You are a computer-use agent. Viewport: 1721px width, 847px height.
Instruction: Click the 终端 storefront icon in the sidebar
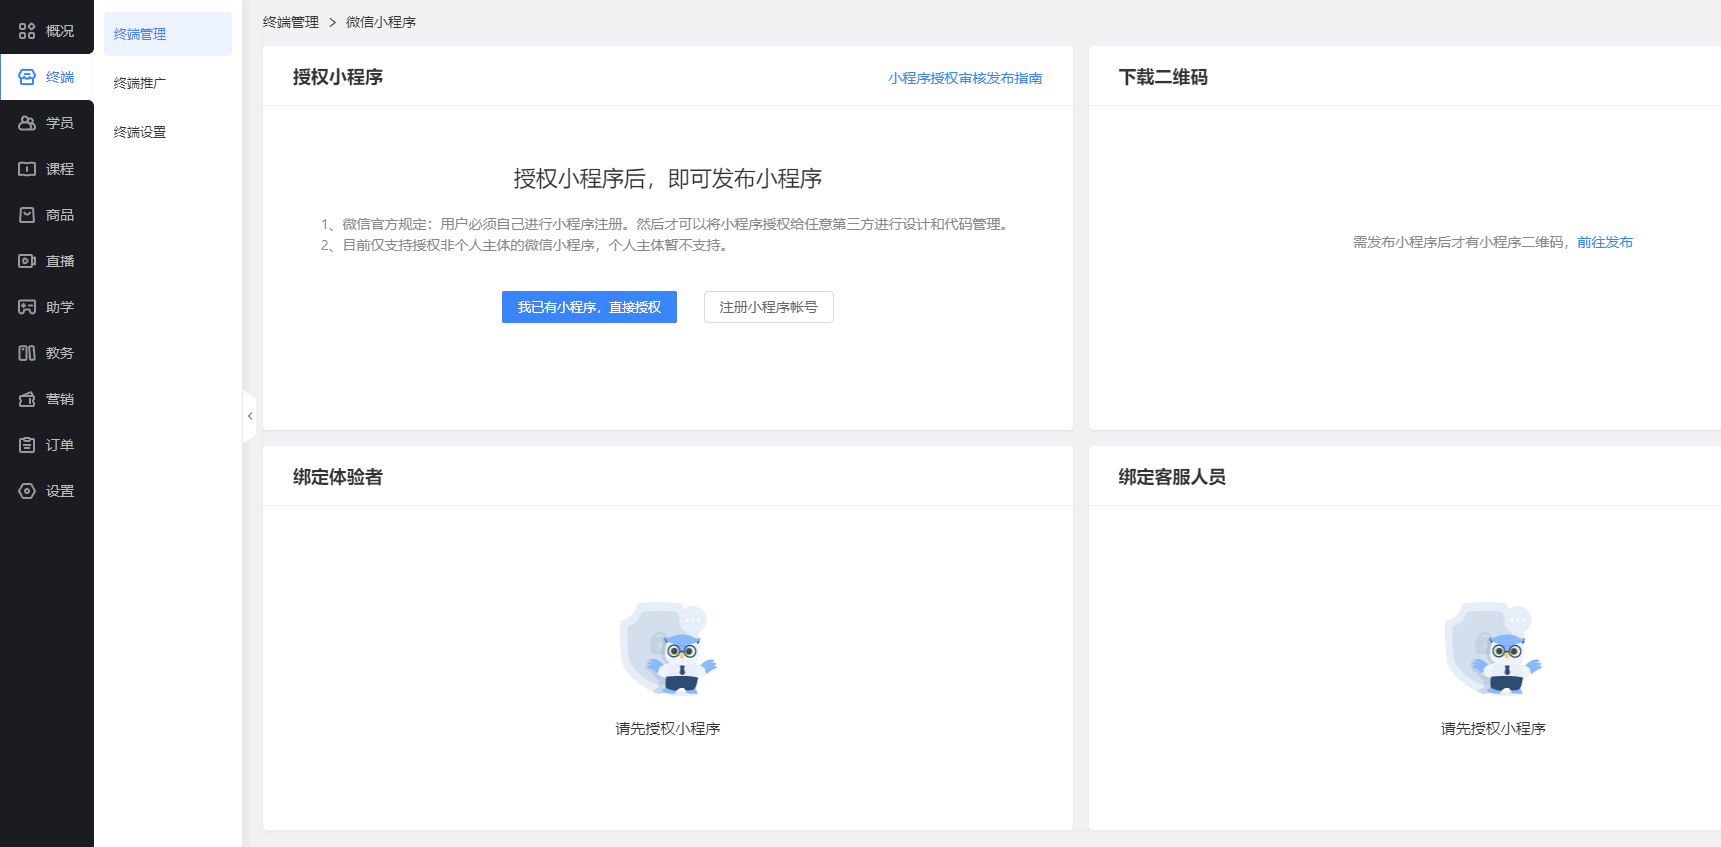[x=27, y=77]
